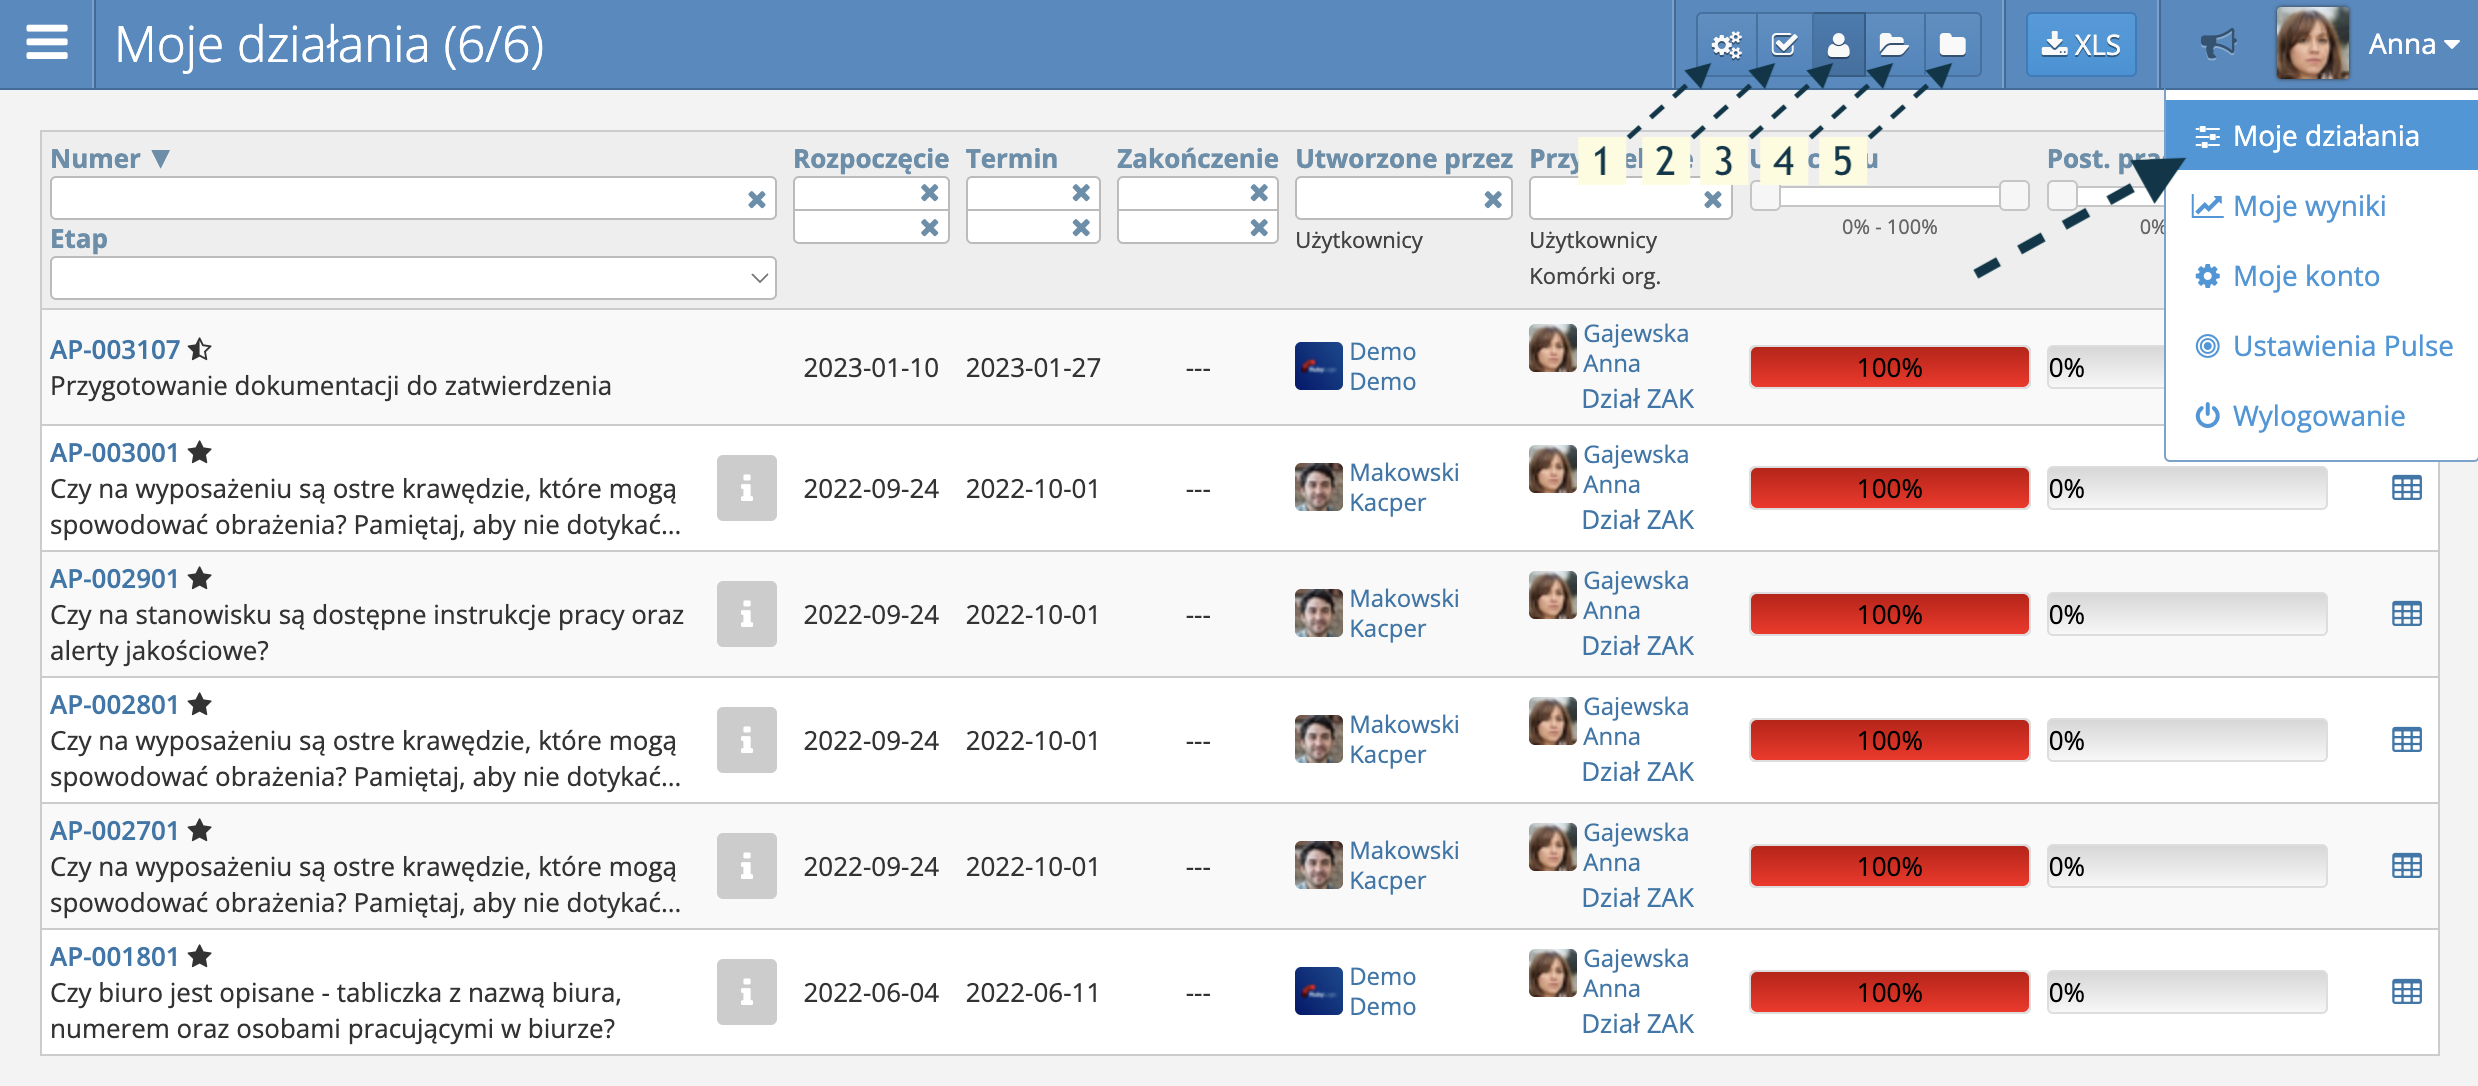Image resolution: width=2478 pixels, height=1086 pixels.
Task: Toggle the closed folder filter icon
Action: click(1951, 44)
